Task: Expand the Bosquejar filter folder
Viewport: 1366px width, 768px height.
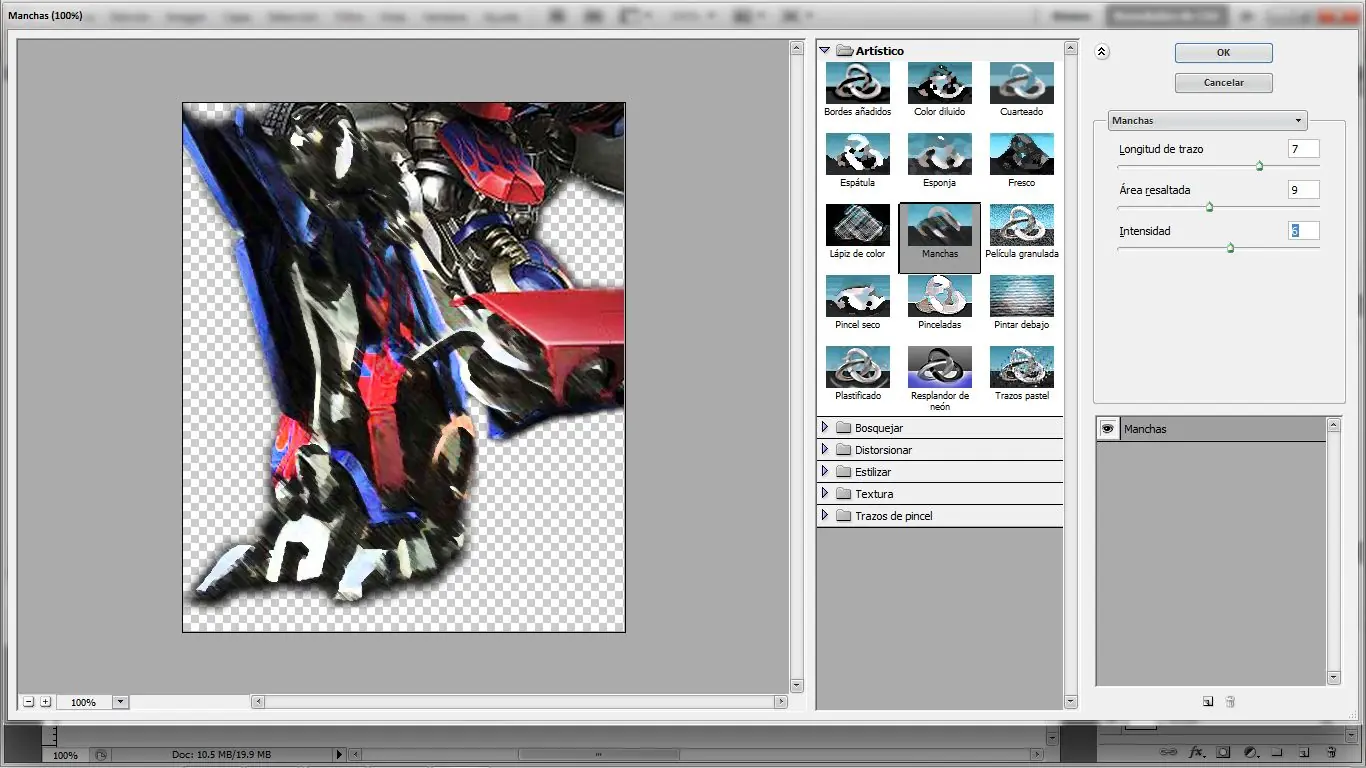Action: pyautogui.click(x=825, y=428)
